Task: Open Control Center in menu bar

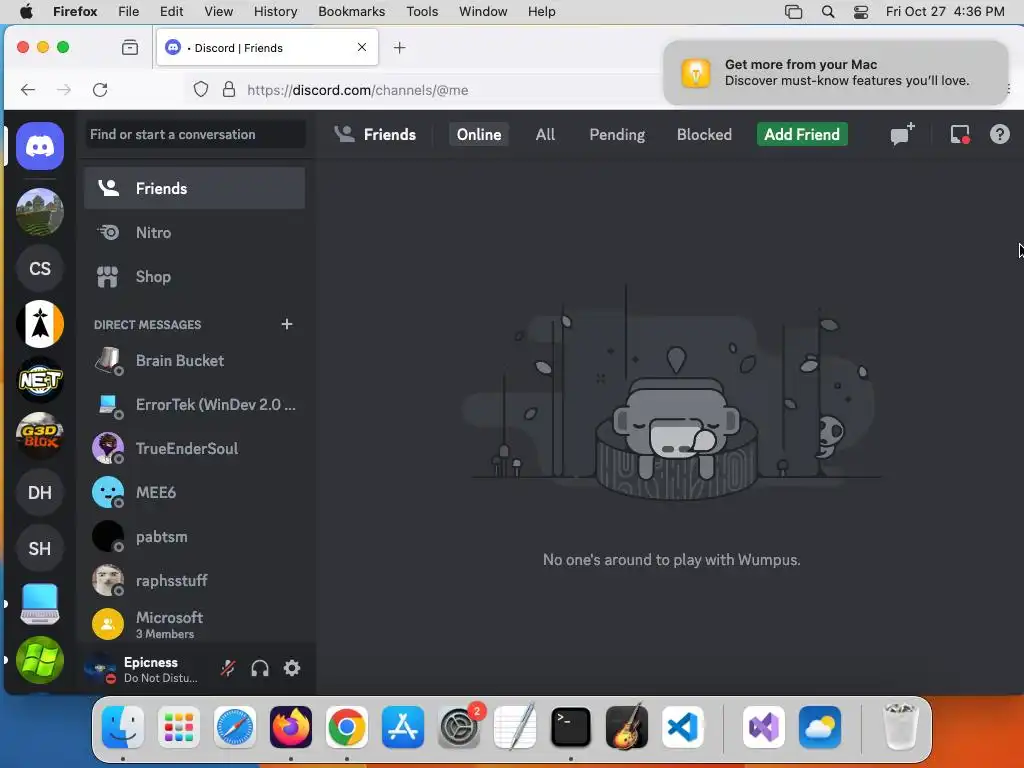Action: (x=861, y=11)
